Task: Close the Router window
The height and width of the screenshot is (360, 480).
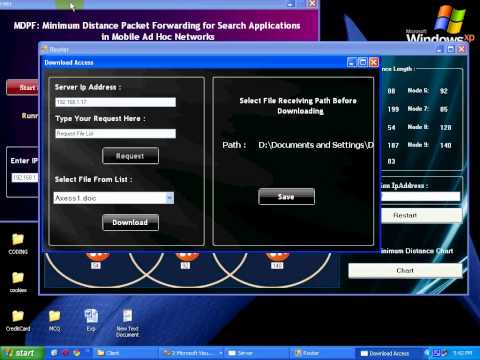Action: click(461, 49)
